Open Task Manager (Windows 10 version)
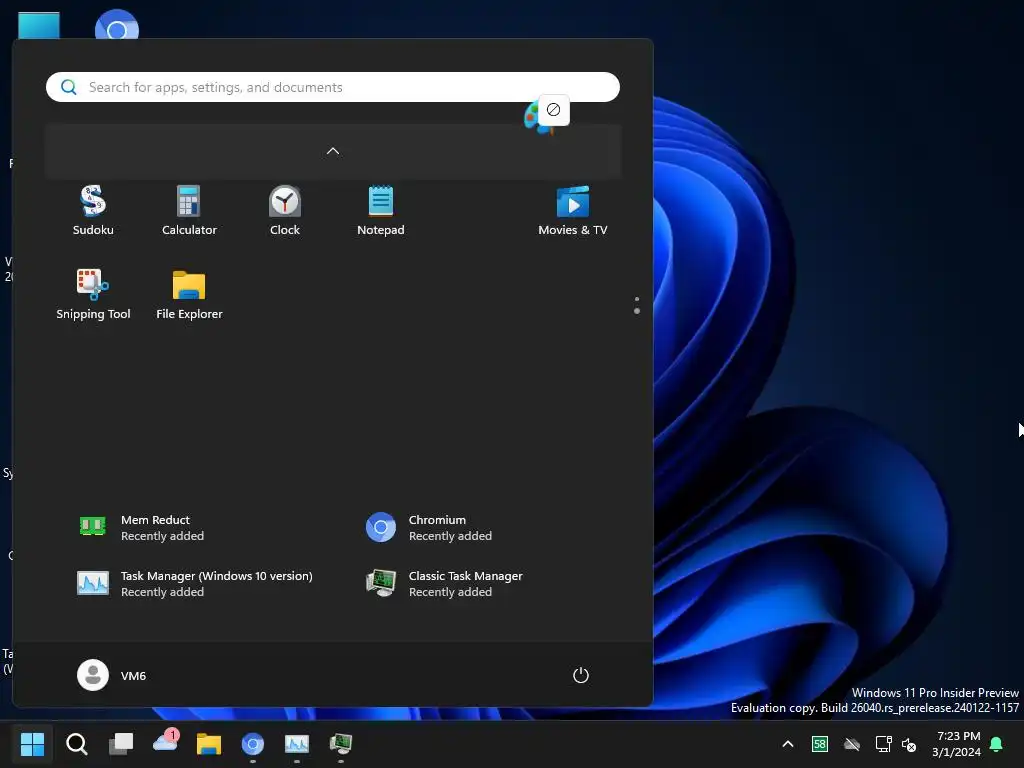The width and height of the screenshot is (1024, 768). (x=196, y=583)
